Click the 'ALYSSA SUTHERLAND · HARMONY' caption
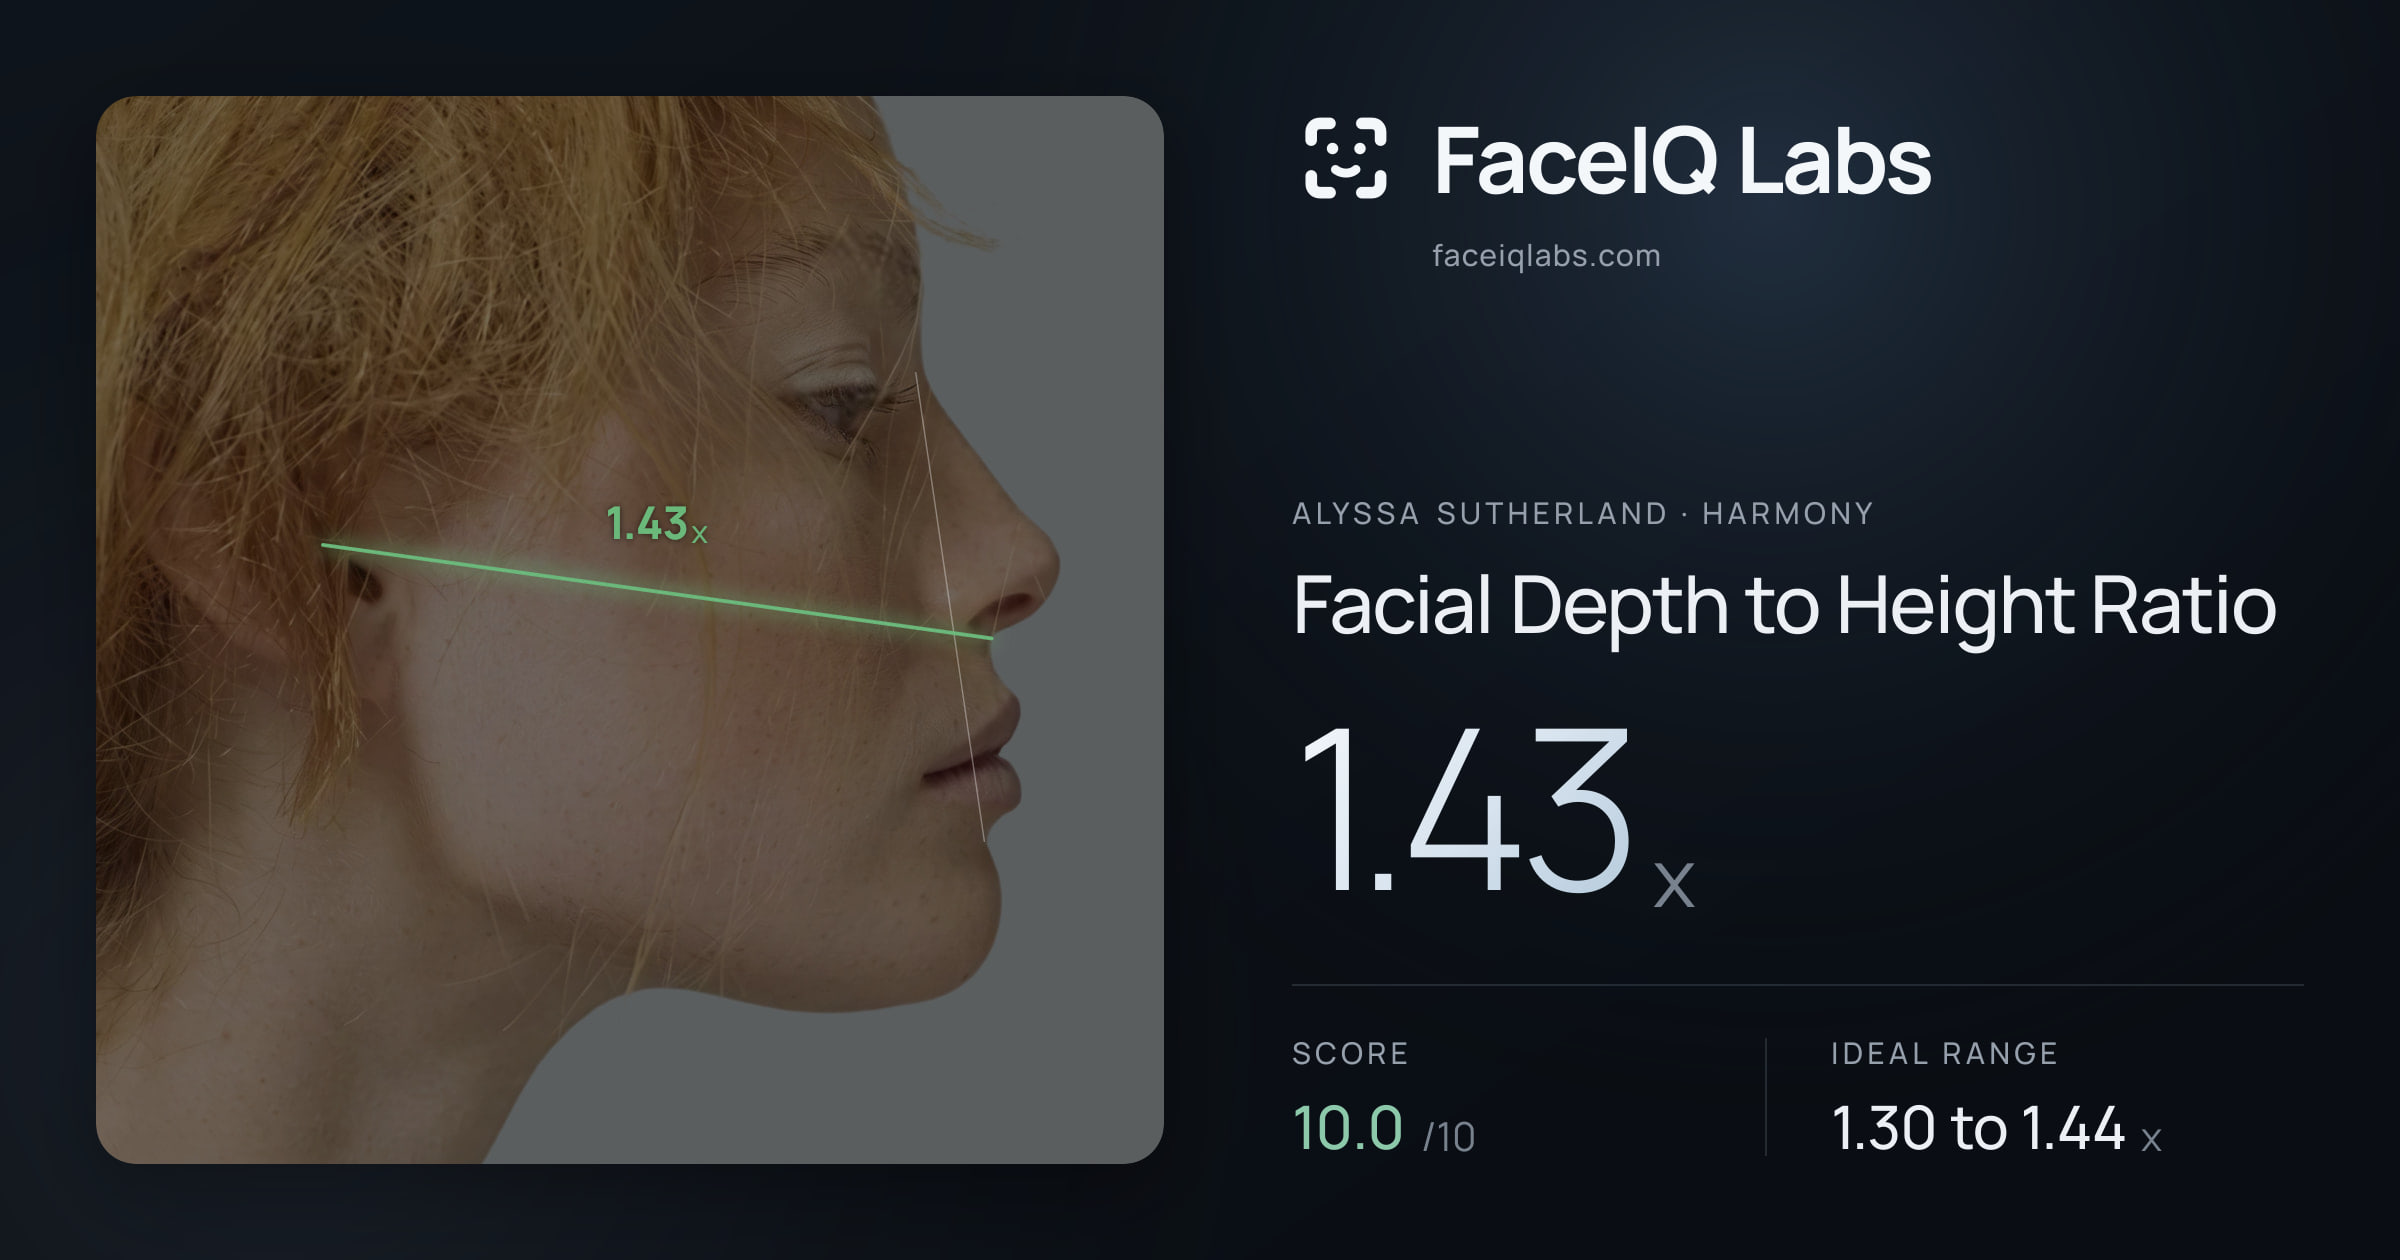Viewport: 2400px width, 1260px height. coord(1582,514)
